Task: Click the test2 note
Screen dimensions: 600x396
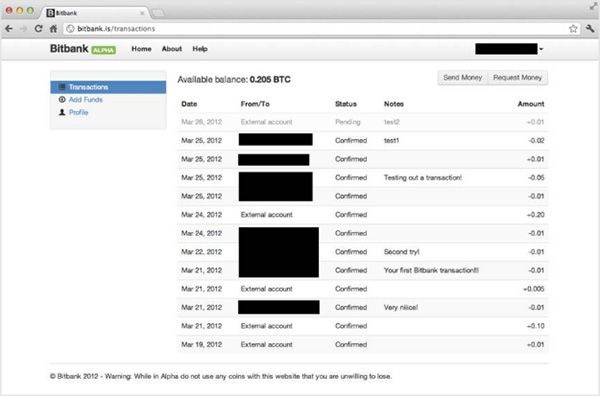Action: 391,122
